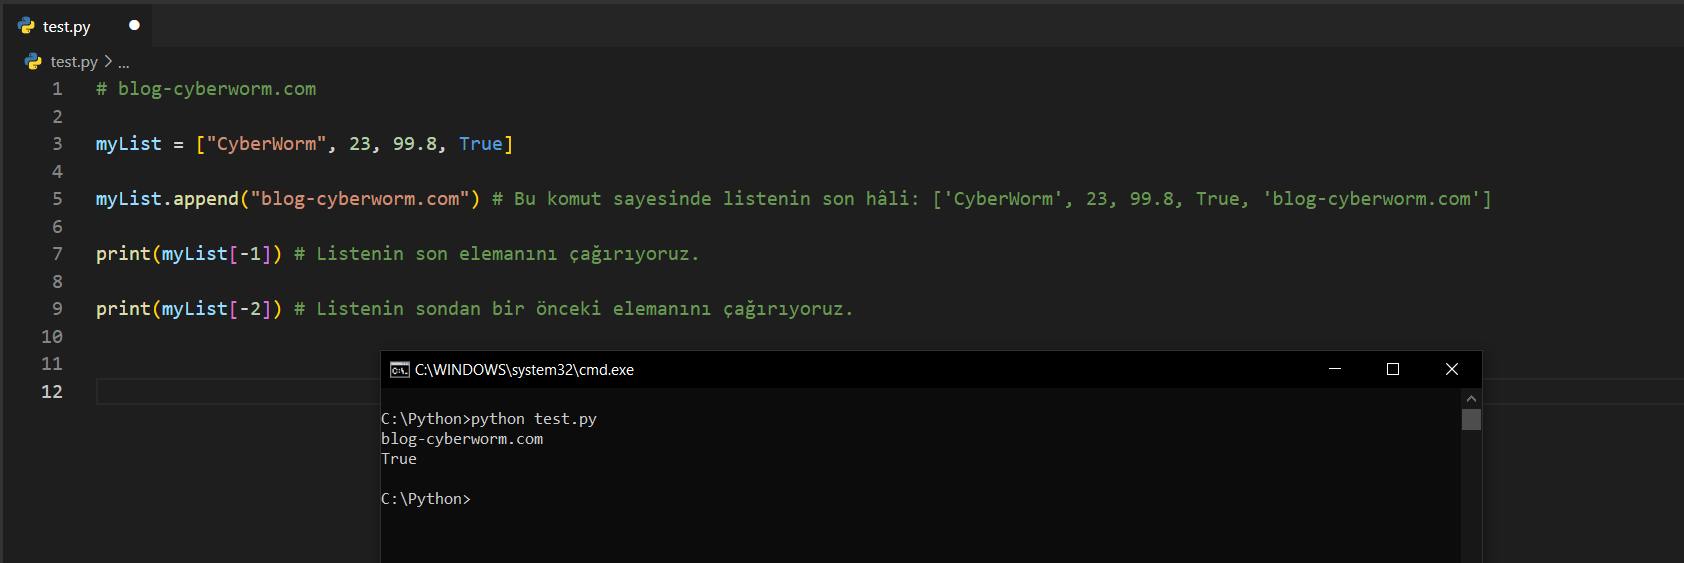1684x563 pixels.
Task: Click the console scrollbar up arrow
Action: pos(1470,399)
